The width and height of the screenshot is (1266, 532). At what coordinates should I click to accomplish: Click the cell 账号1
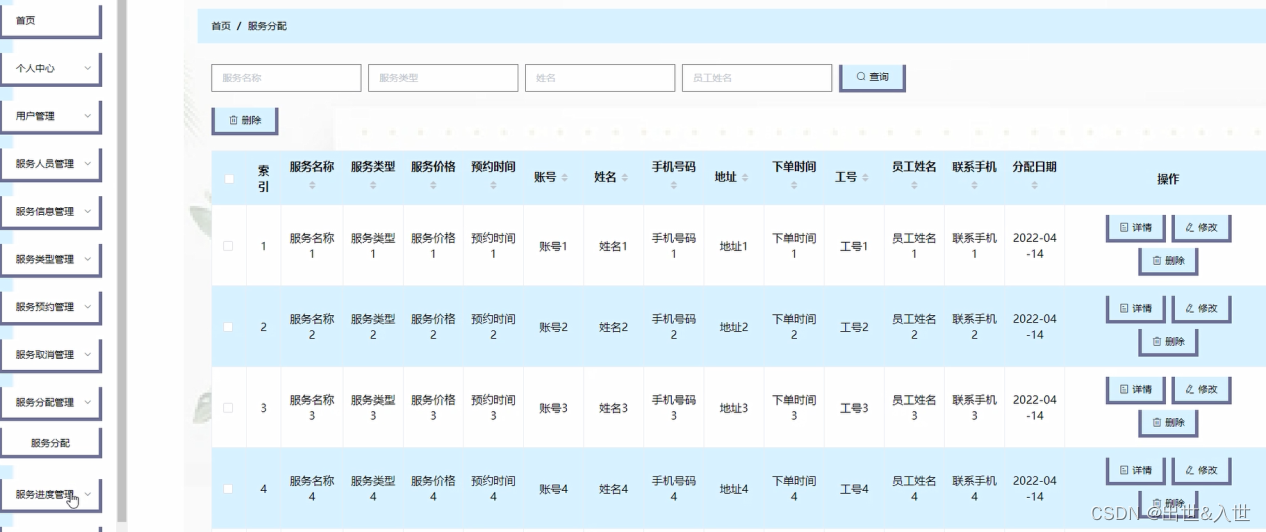553,246
